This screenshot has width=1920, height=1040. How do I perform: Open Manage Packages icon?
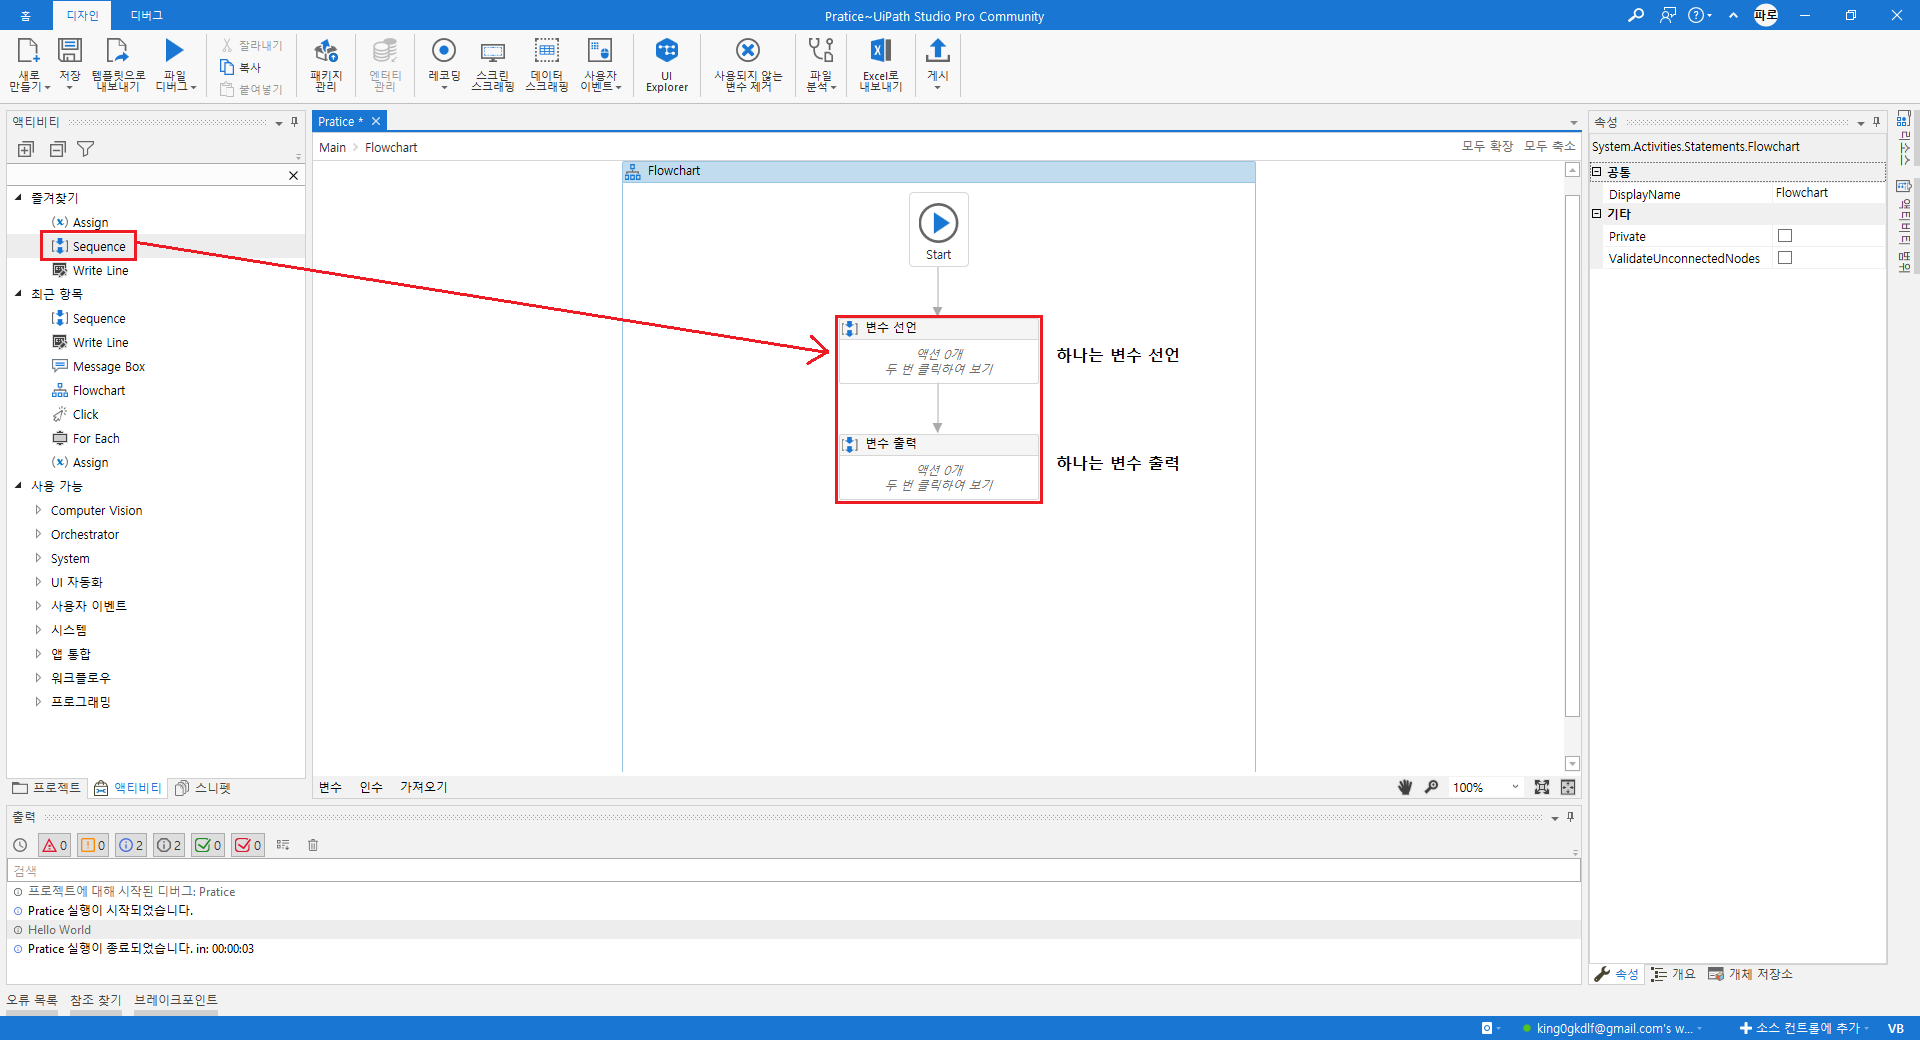[326, 52]
